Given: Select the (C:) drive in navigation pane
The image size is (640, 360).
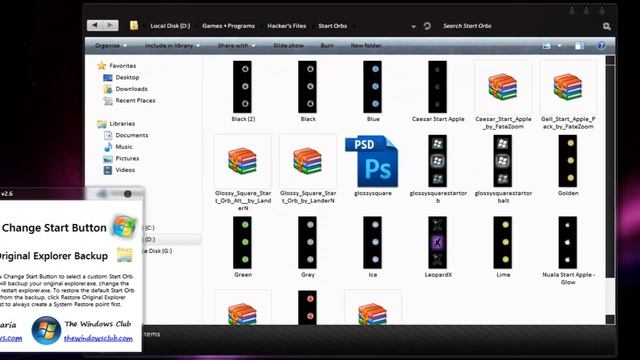Looking at the screenshot, I should [149, 227].
